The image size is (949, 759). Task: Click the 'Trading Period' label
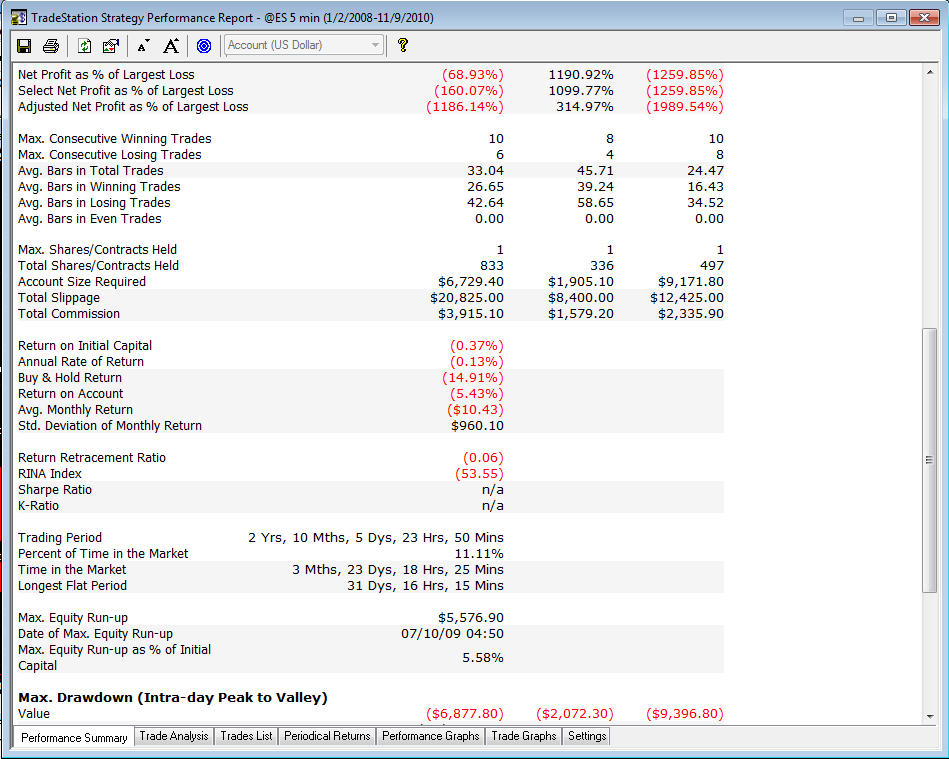pos(60,537)
